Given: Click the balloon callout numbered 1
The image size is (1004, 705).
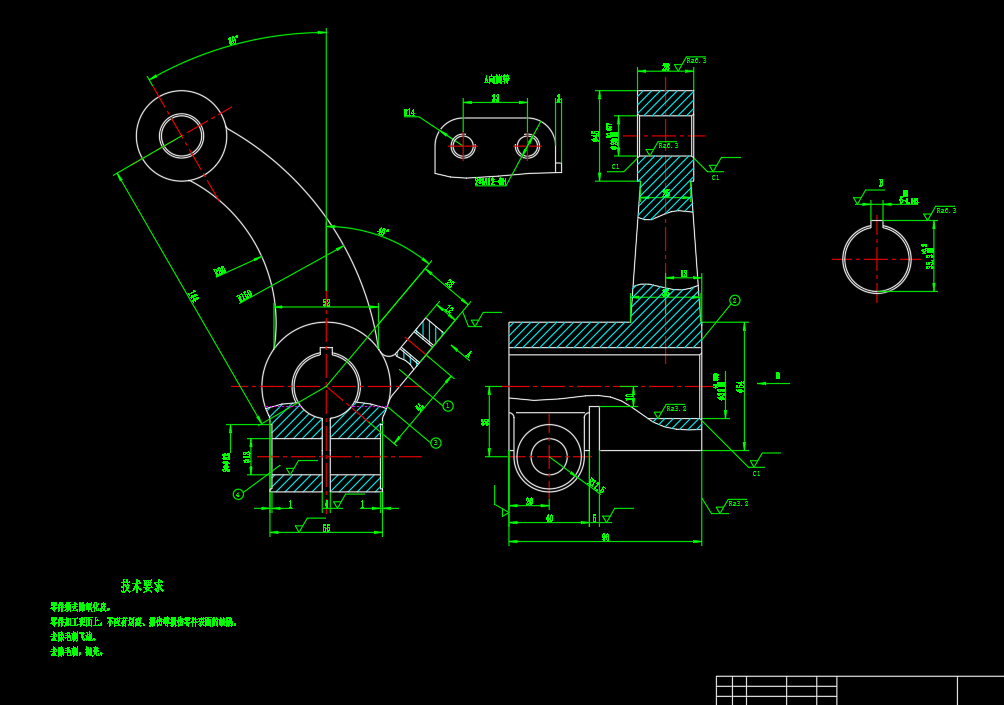Looking at the screenshot, I should point(448,406).
